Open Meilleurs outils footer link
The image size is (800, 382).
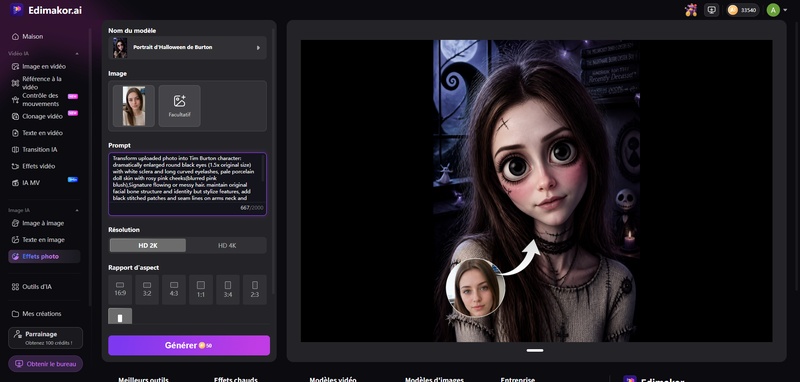[143, 379]
